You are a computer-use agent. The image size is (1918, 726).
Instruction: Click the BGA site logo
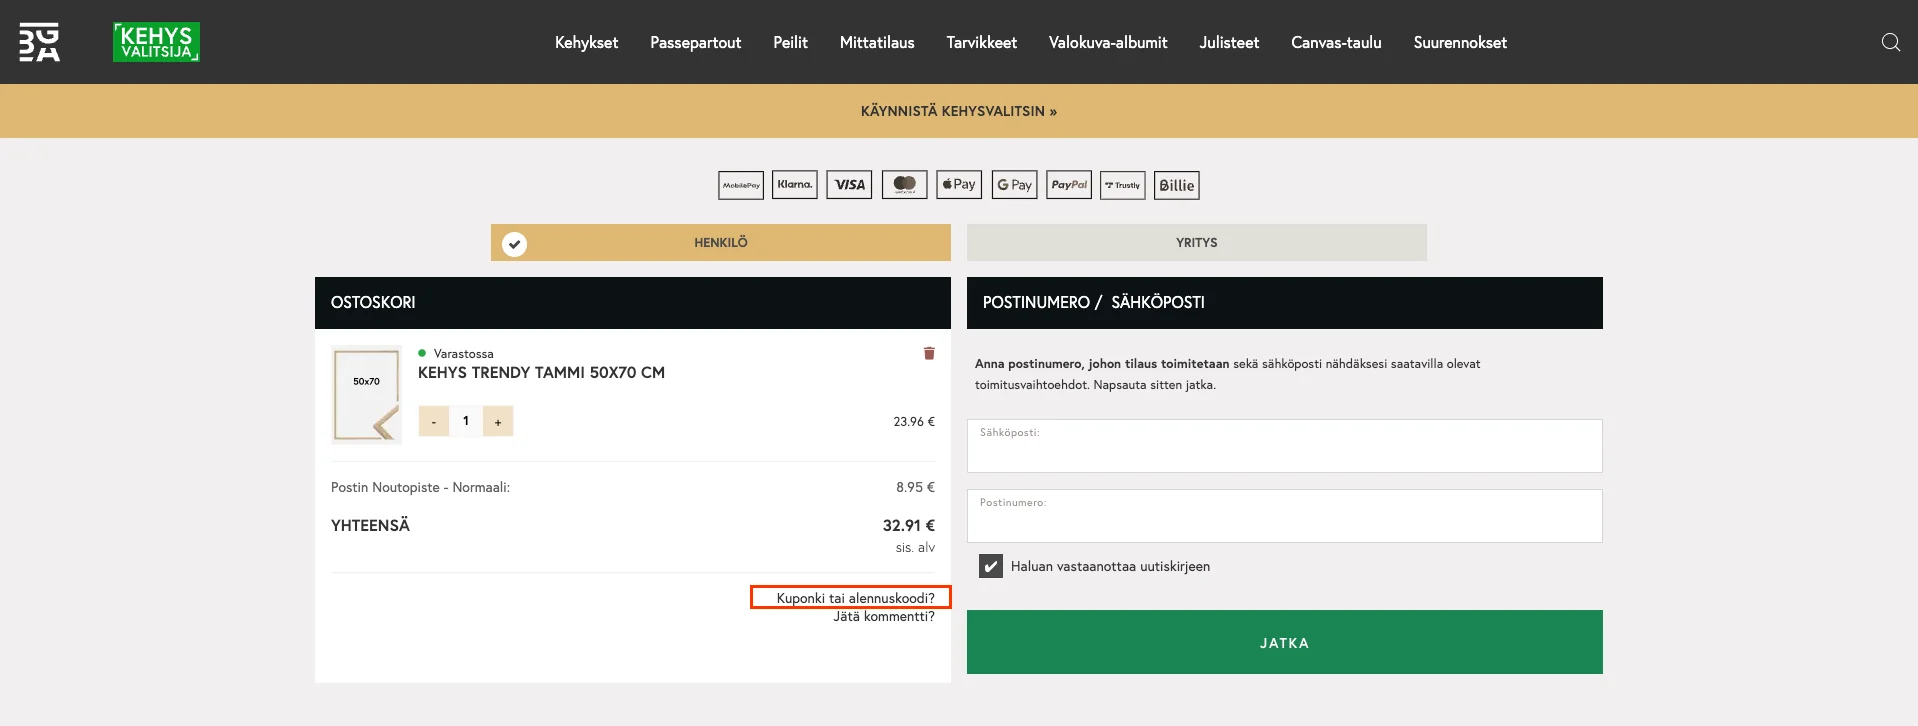tap(40, 42)
